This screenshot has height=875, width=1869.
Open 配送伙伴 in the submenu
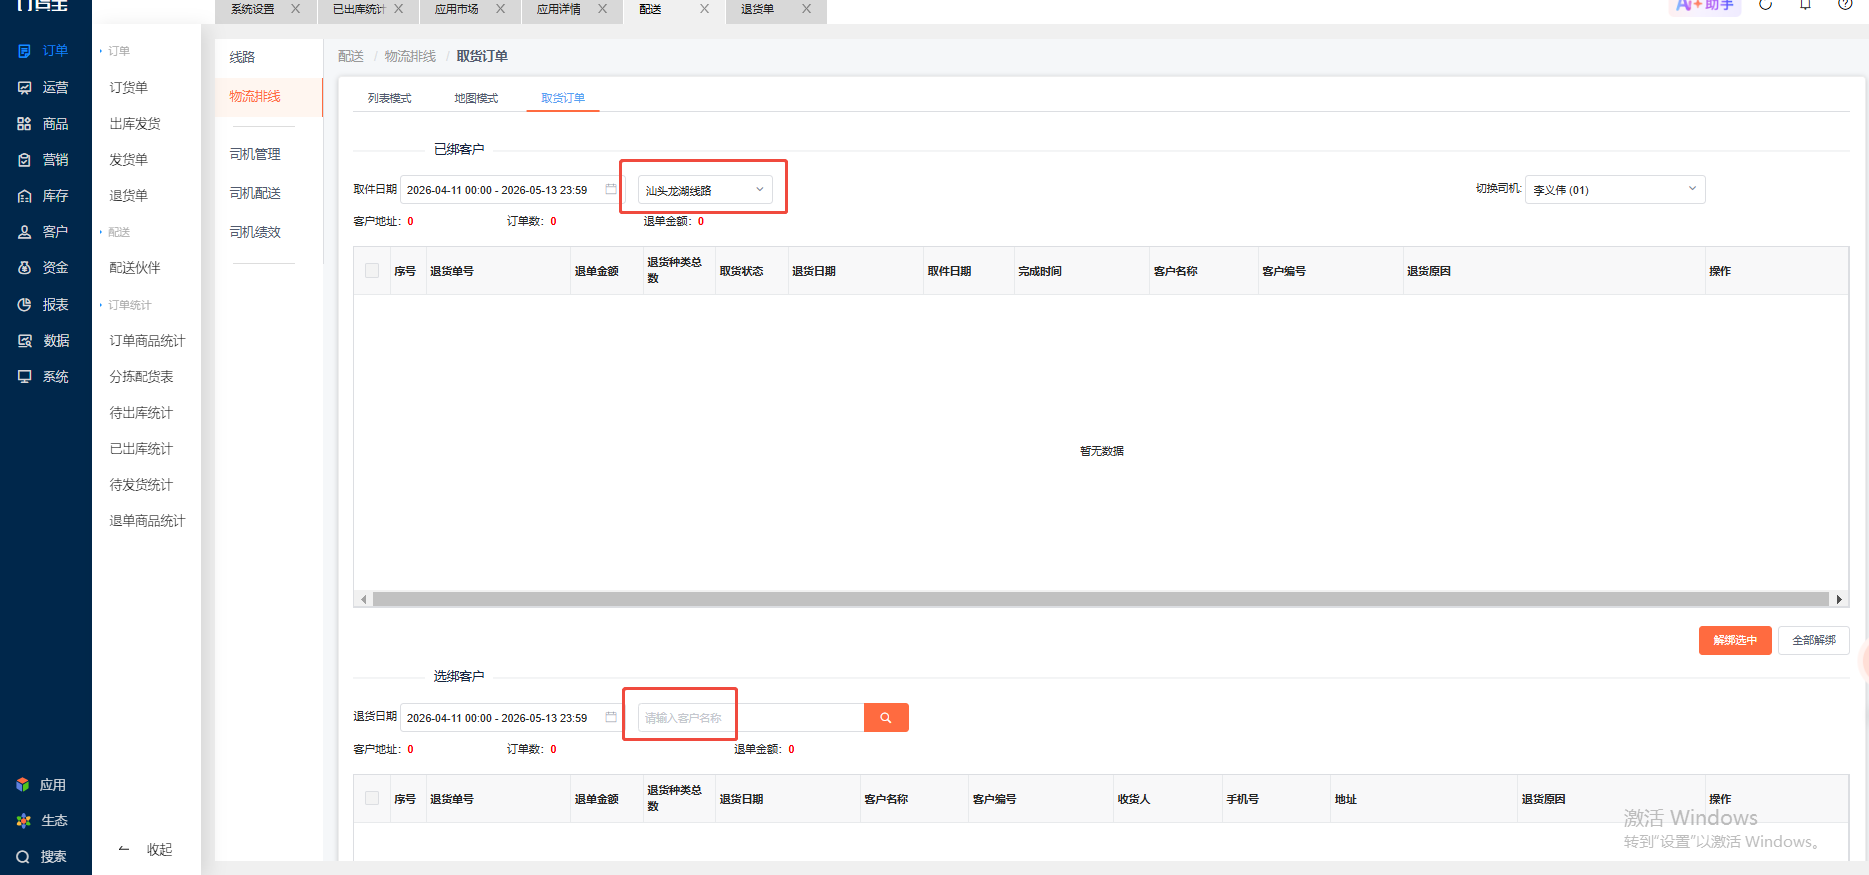click(135, 268)
